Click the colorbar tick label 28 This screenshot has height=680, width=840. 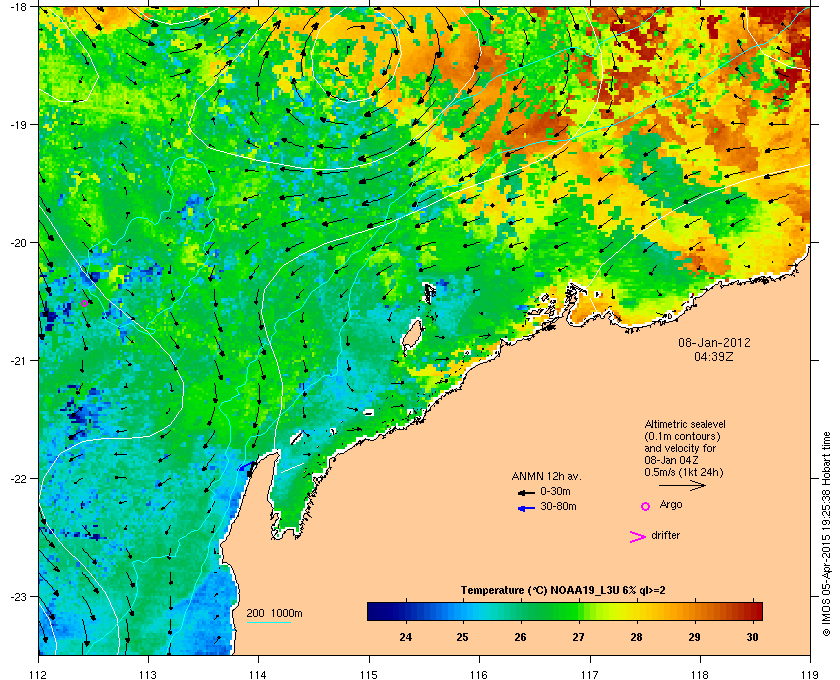[636, 637]
